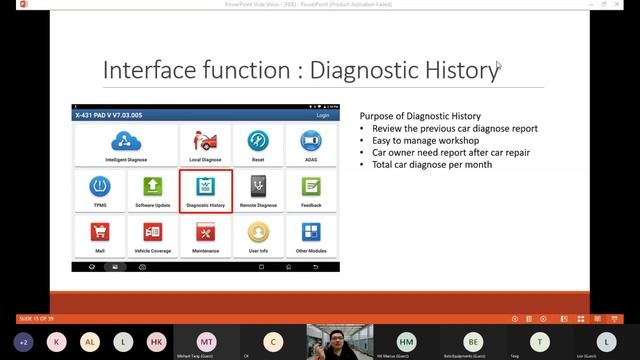Image resolution: width=640 pixels, height=360 pixels.
Task: Click slide title 'Interface function : Diagnostic History'
Action: [301, 70]
